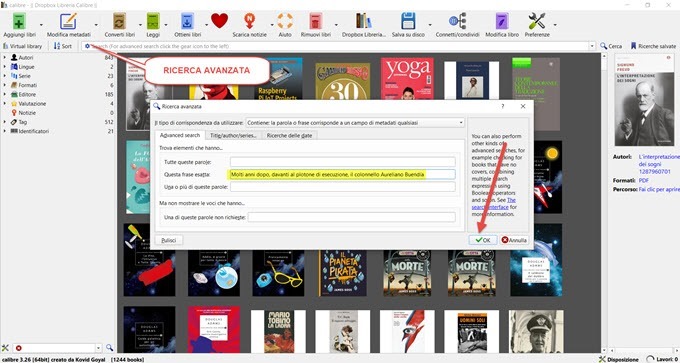Open the tipo di corrispondenza combo box
Viewport: 680px width, 363px height.
(355, 123)
